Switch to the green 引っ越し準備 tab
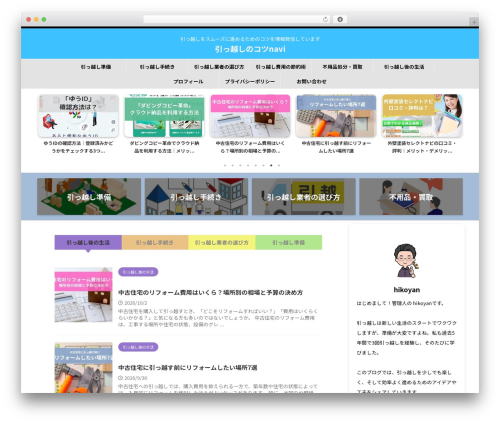This screenshot has width=500, height=423. (x=289, y=242)
